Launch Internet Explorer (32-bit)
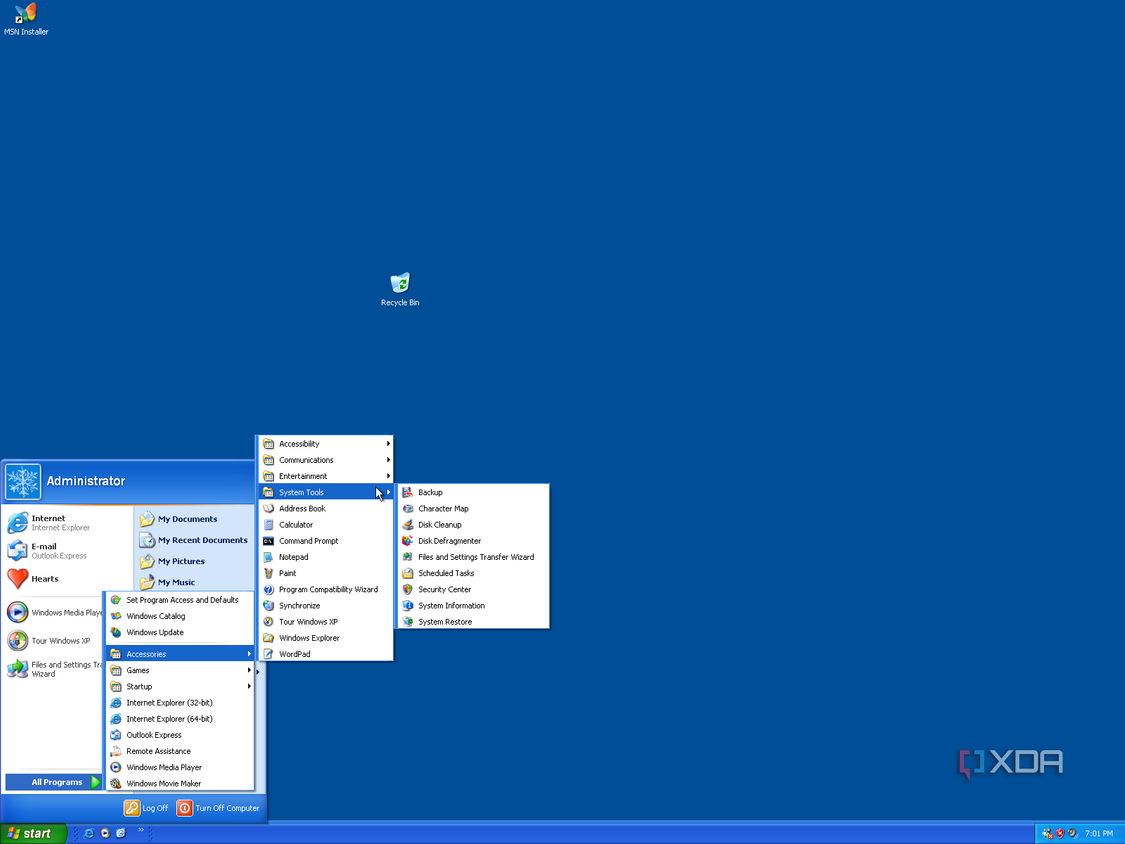 point(180,703)
